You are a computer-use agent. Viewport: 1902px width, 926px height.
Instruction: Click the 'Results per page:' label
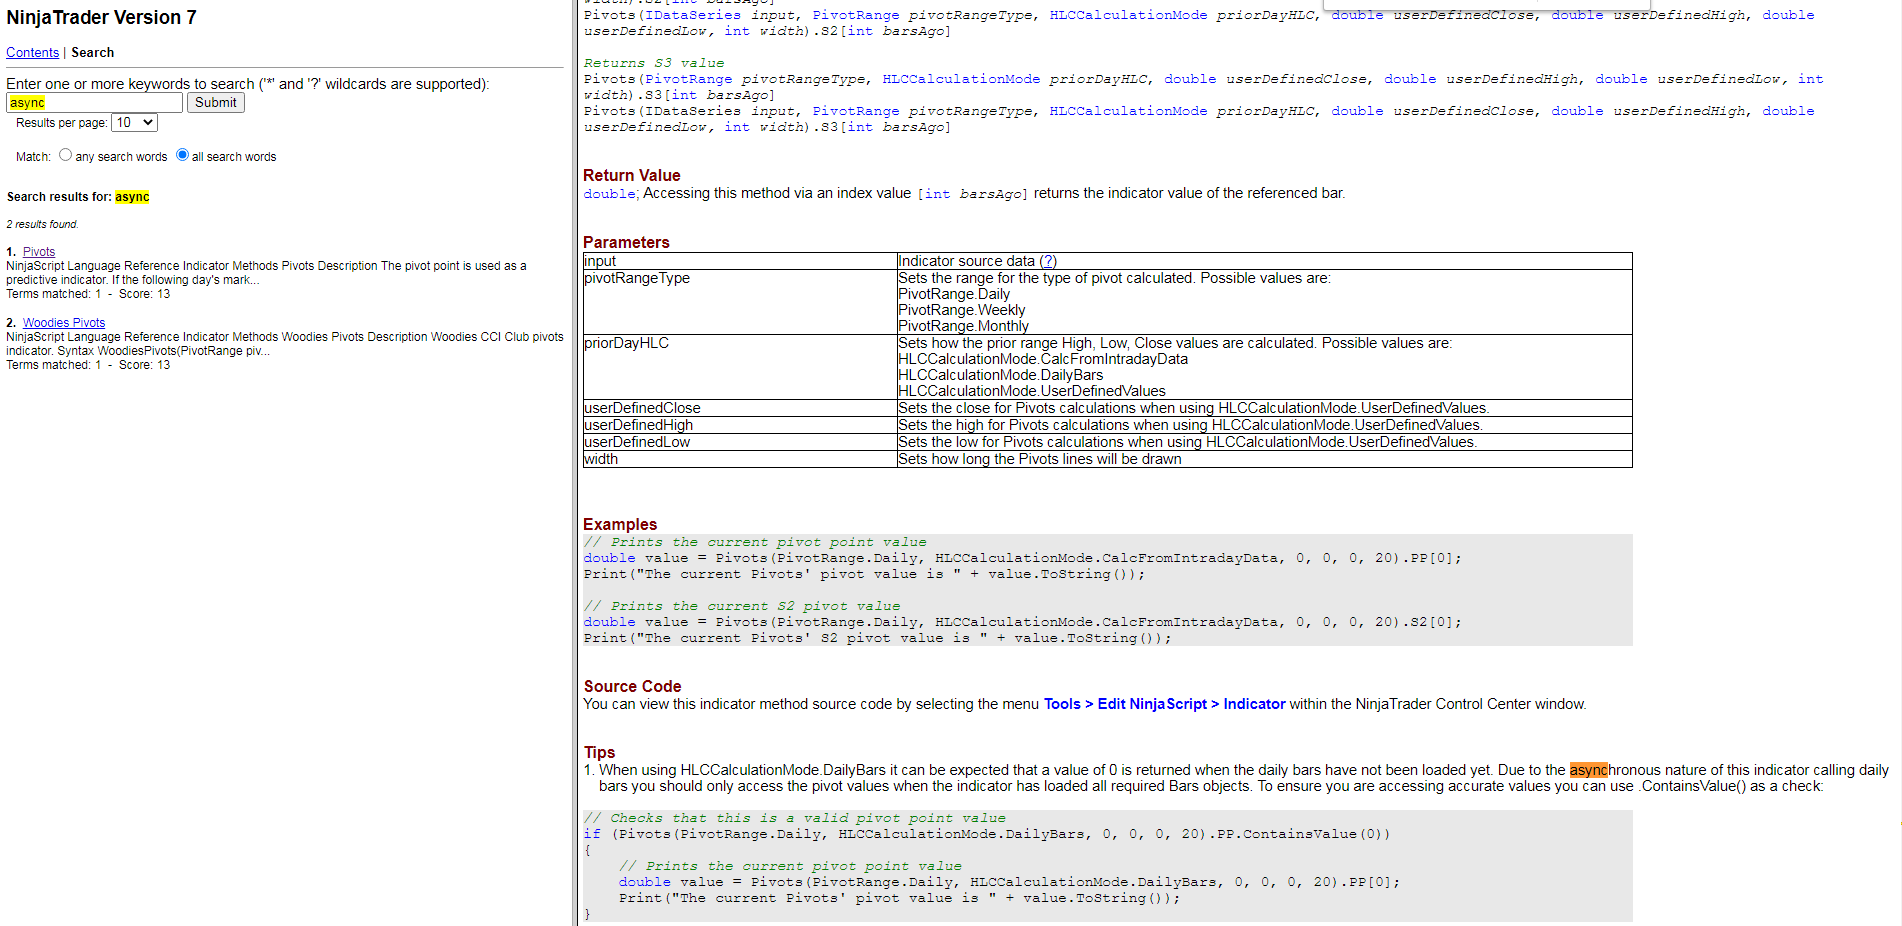(61, 123)
